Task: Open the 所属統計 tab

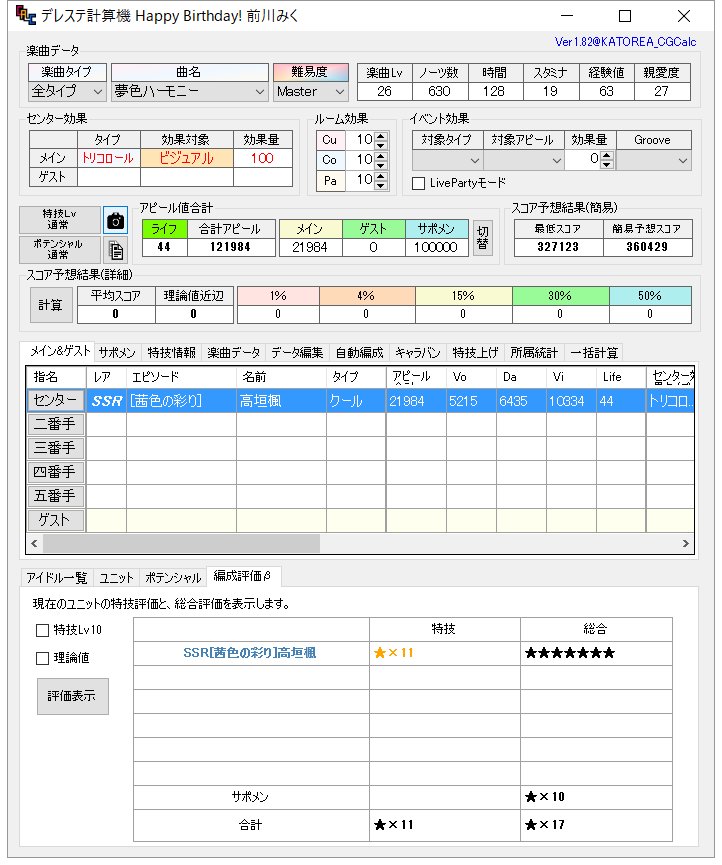Action: [534, 353]
